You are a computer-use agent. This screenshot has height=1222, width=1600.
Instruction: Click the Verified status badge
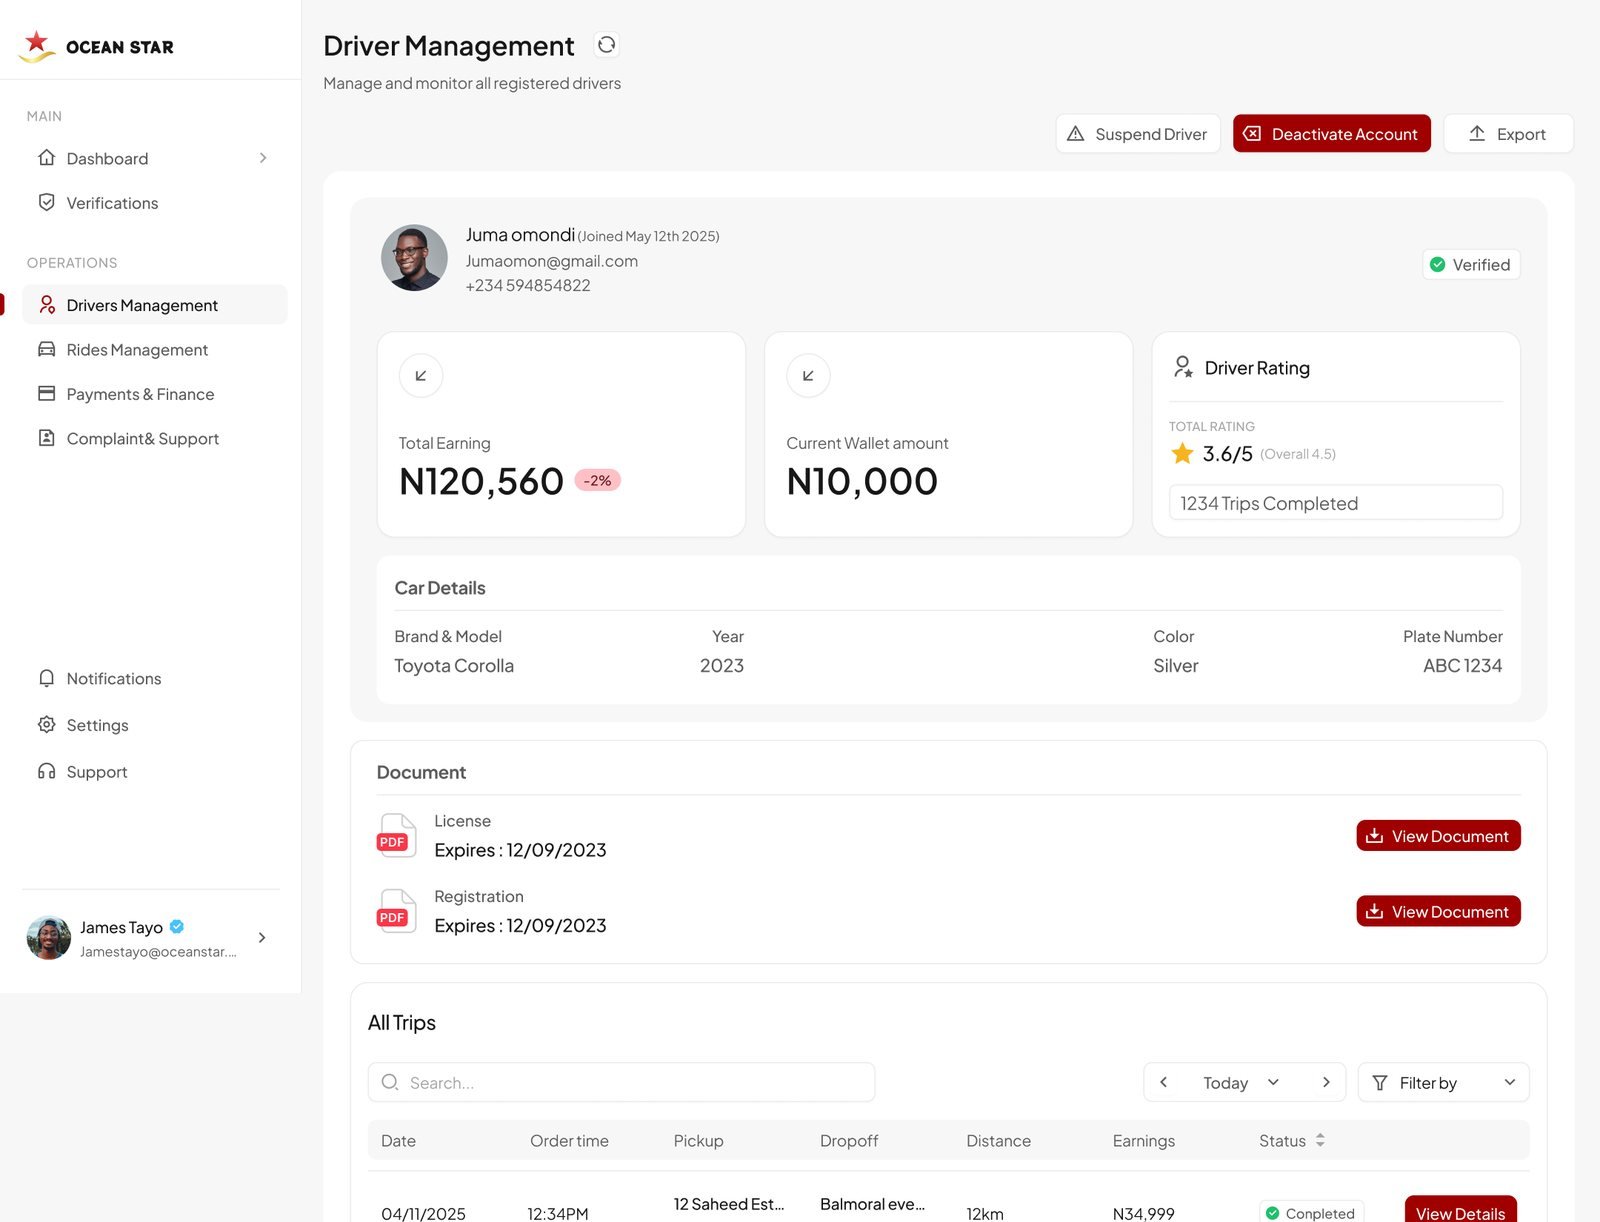(x=1471, y=265)
